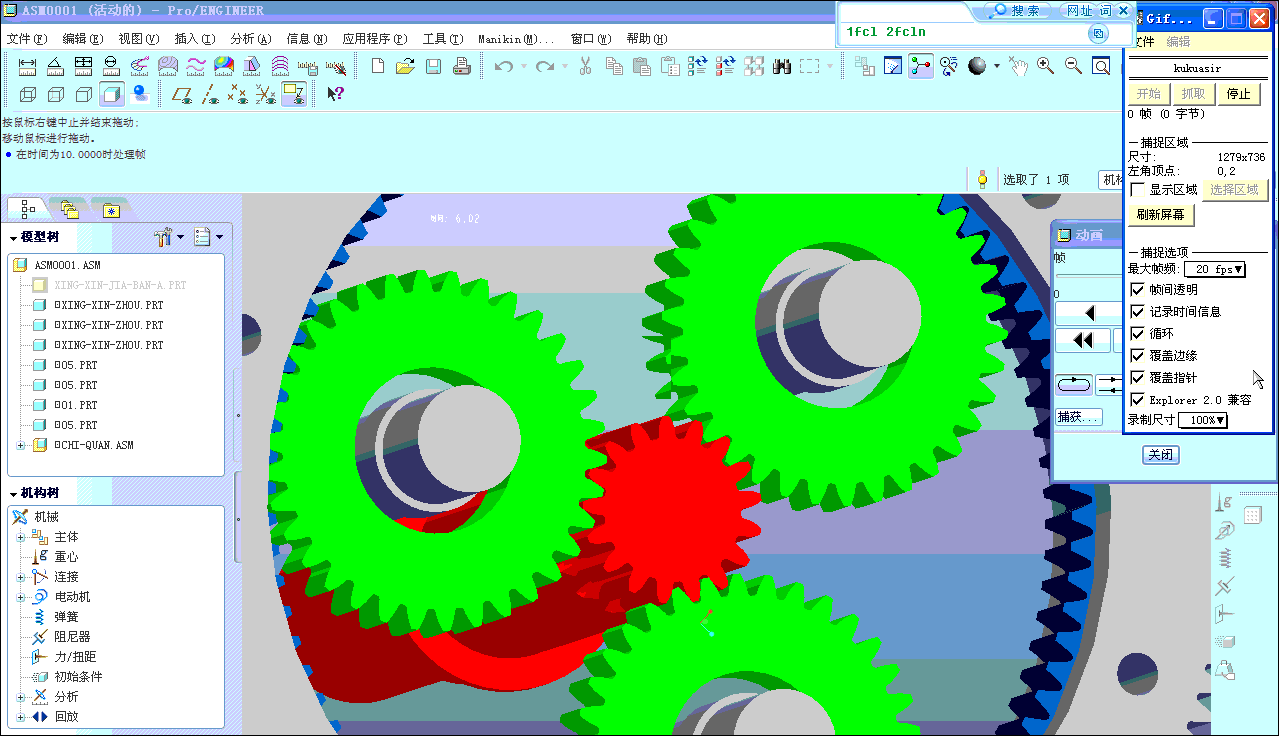The width and height of the screenshot is (1279, 736).
Task: Uncheck 覆盖指针 option
Action: [1137, 377]
